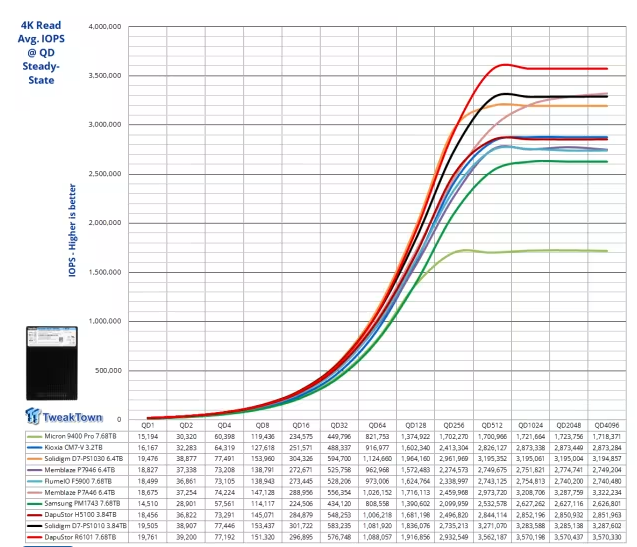637x547 pixels.
Task: Click the Memblaze P7946 QD2048 value 2,774,741
Action: tap(569, 470)
